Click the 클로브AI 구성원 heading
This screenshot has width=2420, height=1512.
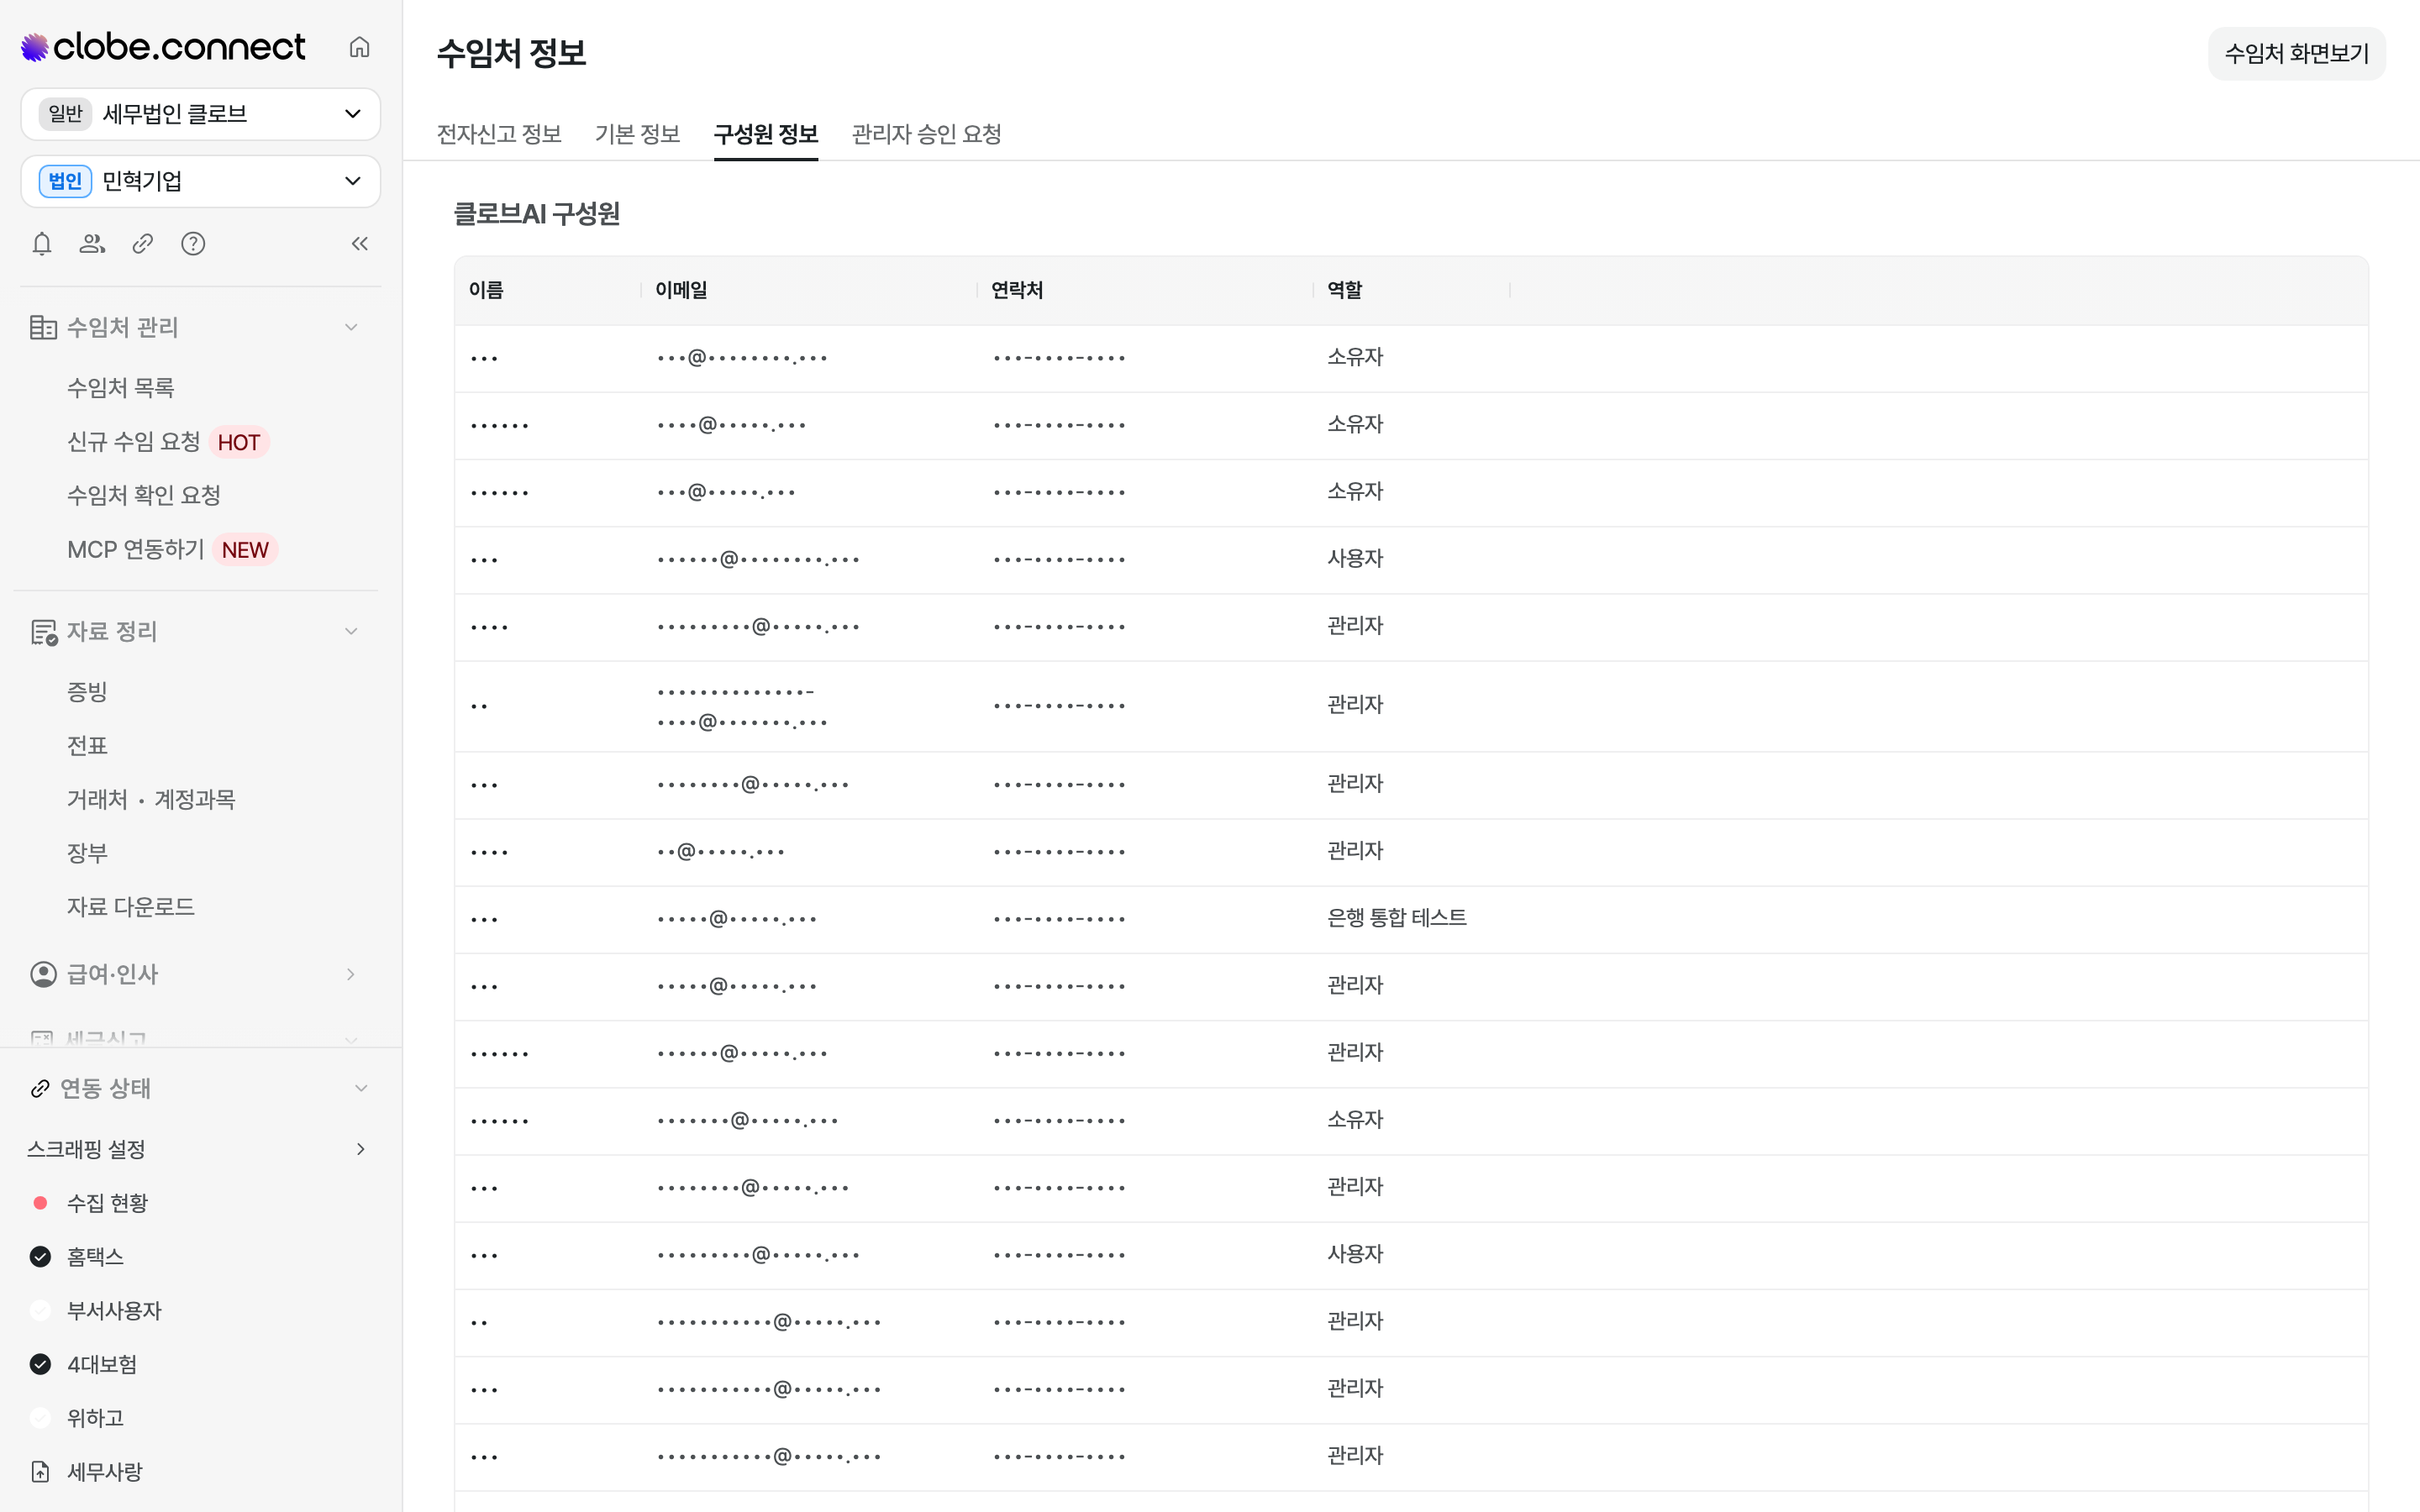(536, 214)
